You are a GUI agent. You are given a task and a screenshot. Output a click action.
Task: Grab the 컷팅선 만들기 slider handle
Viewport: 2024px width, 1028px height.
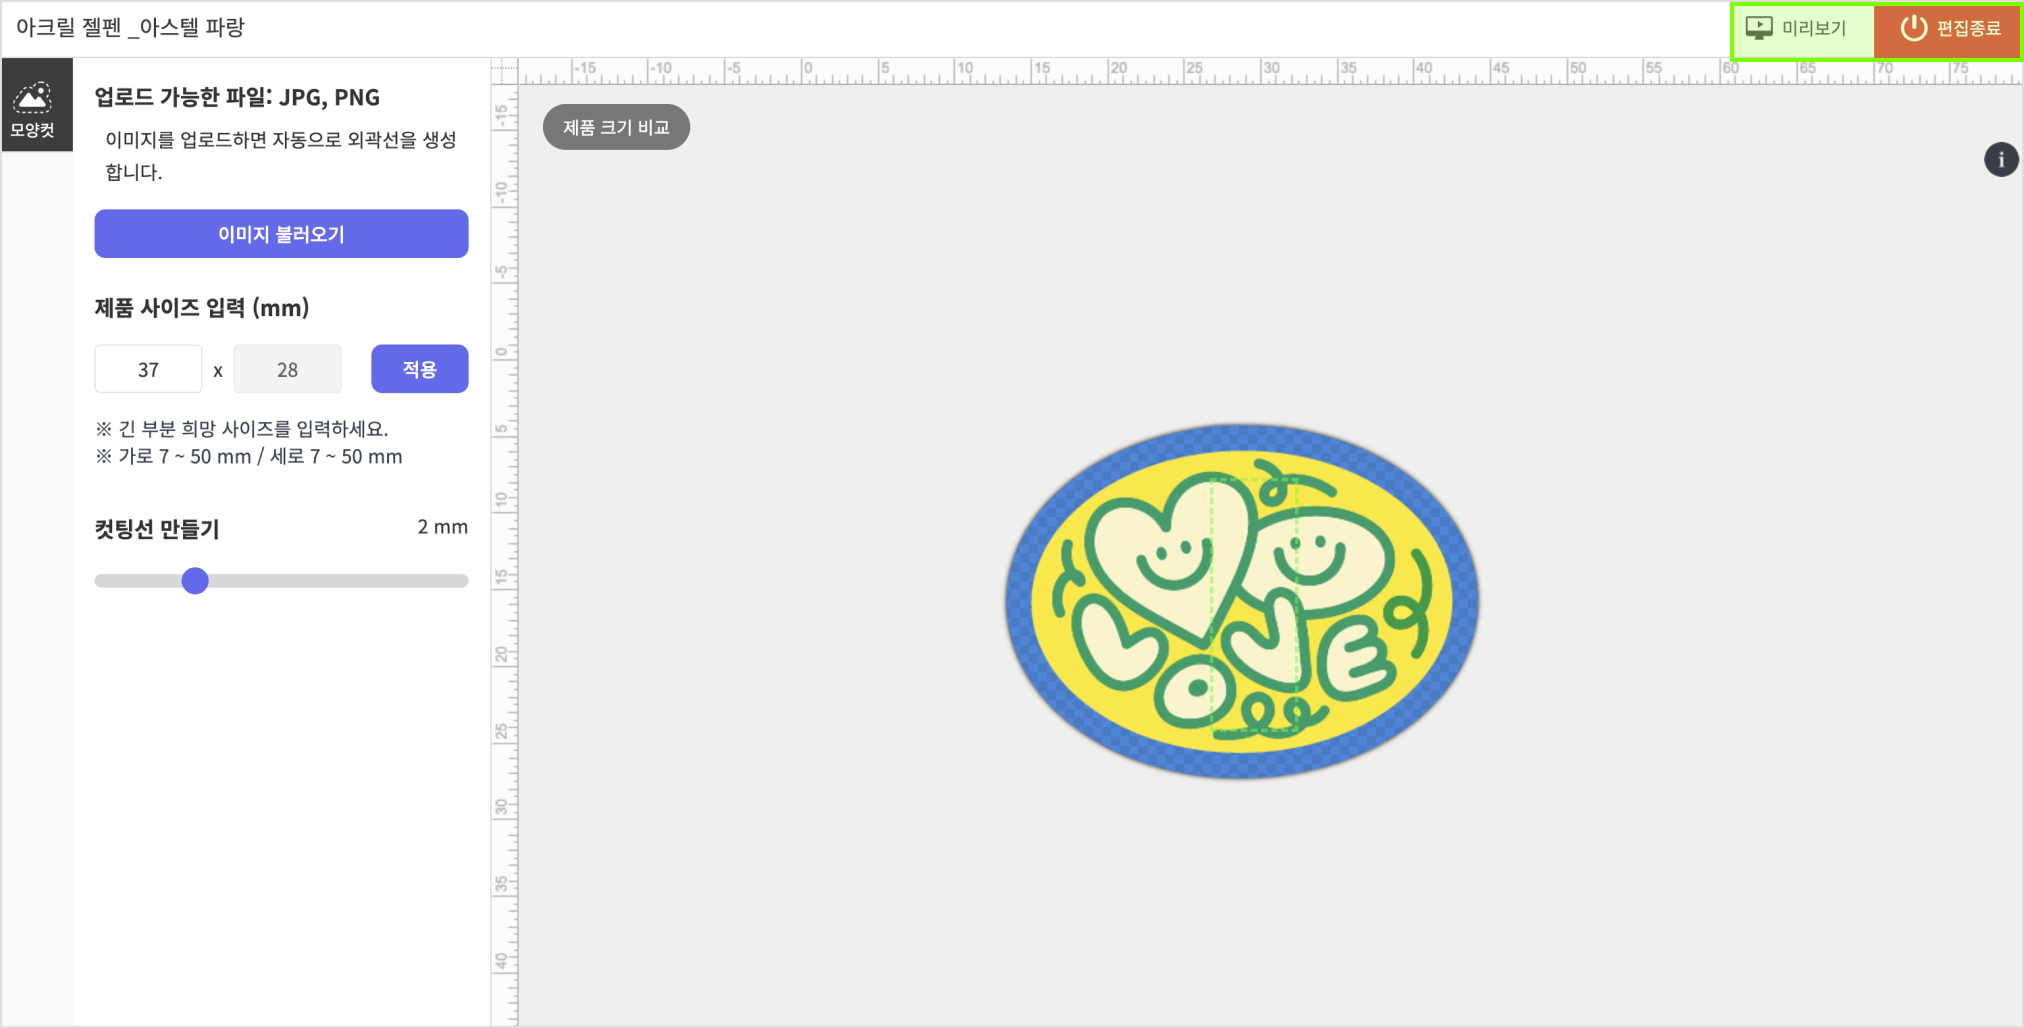[x=195, y=581]
